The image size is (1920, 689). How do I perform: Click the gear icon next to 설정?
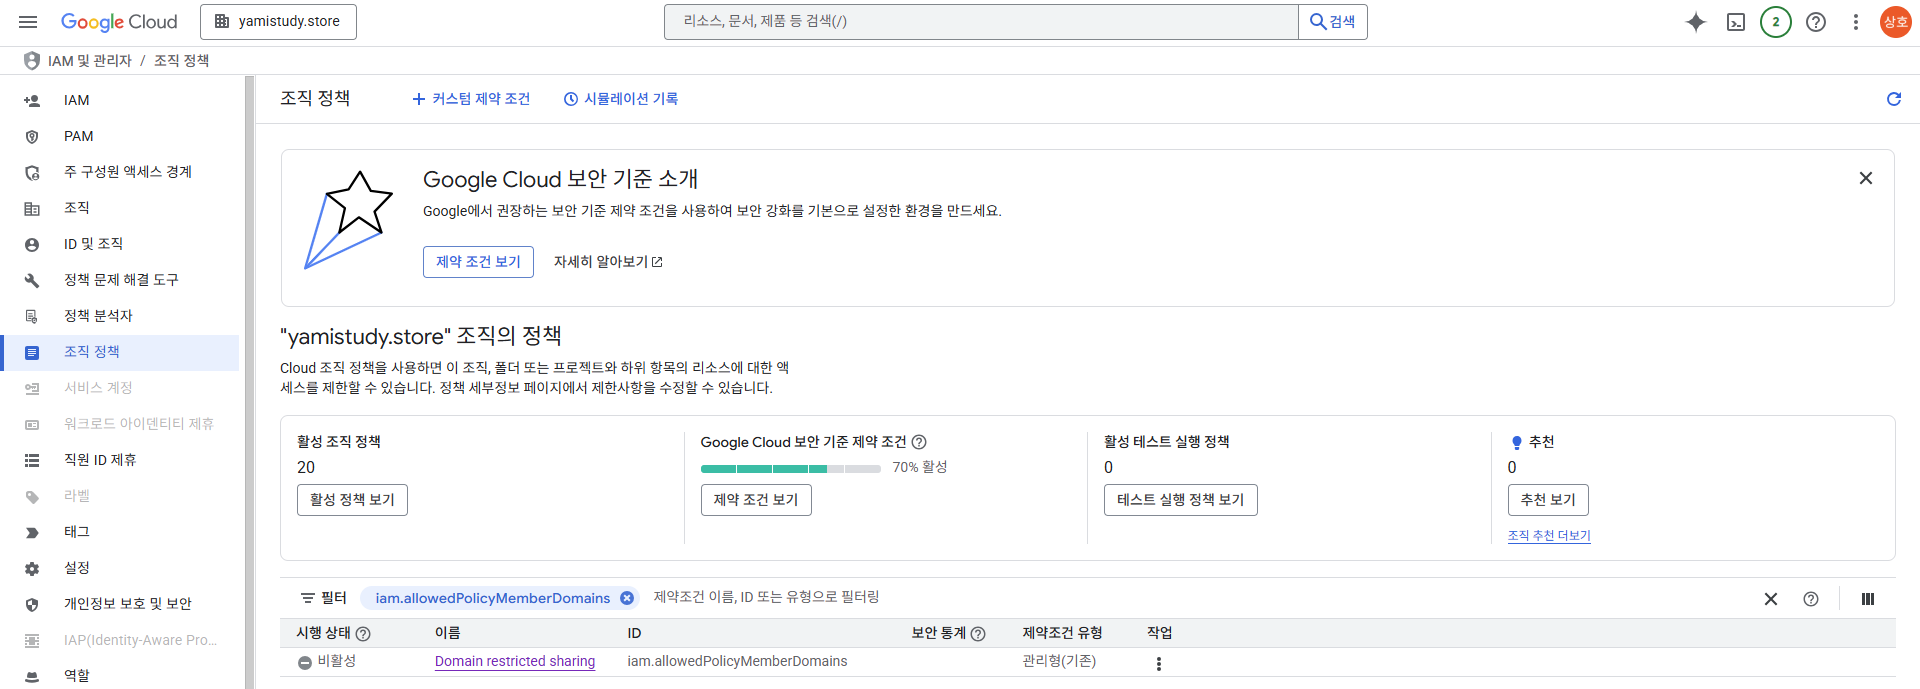pyautogui.click(x=32, y=569)
